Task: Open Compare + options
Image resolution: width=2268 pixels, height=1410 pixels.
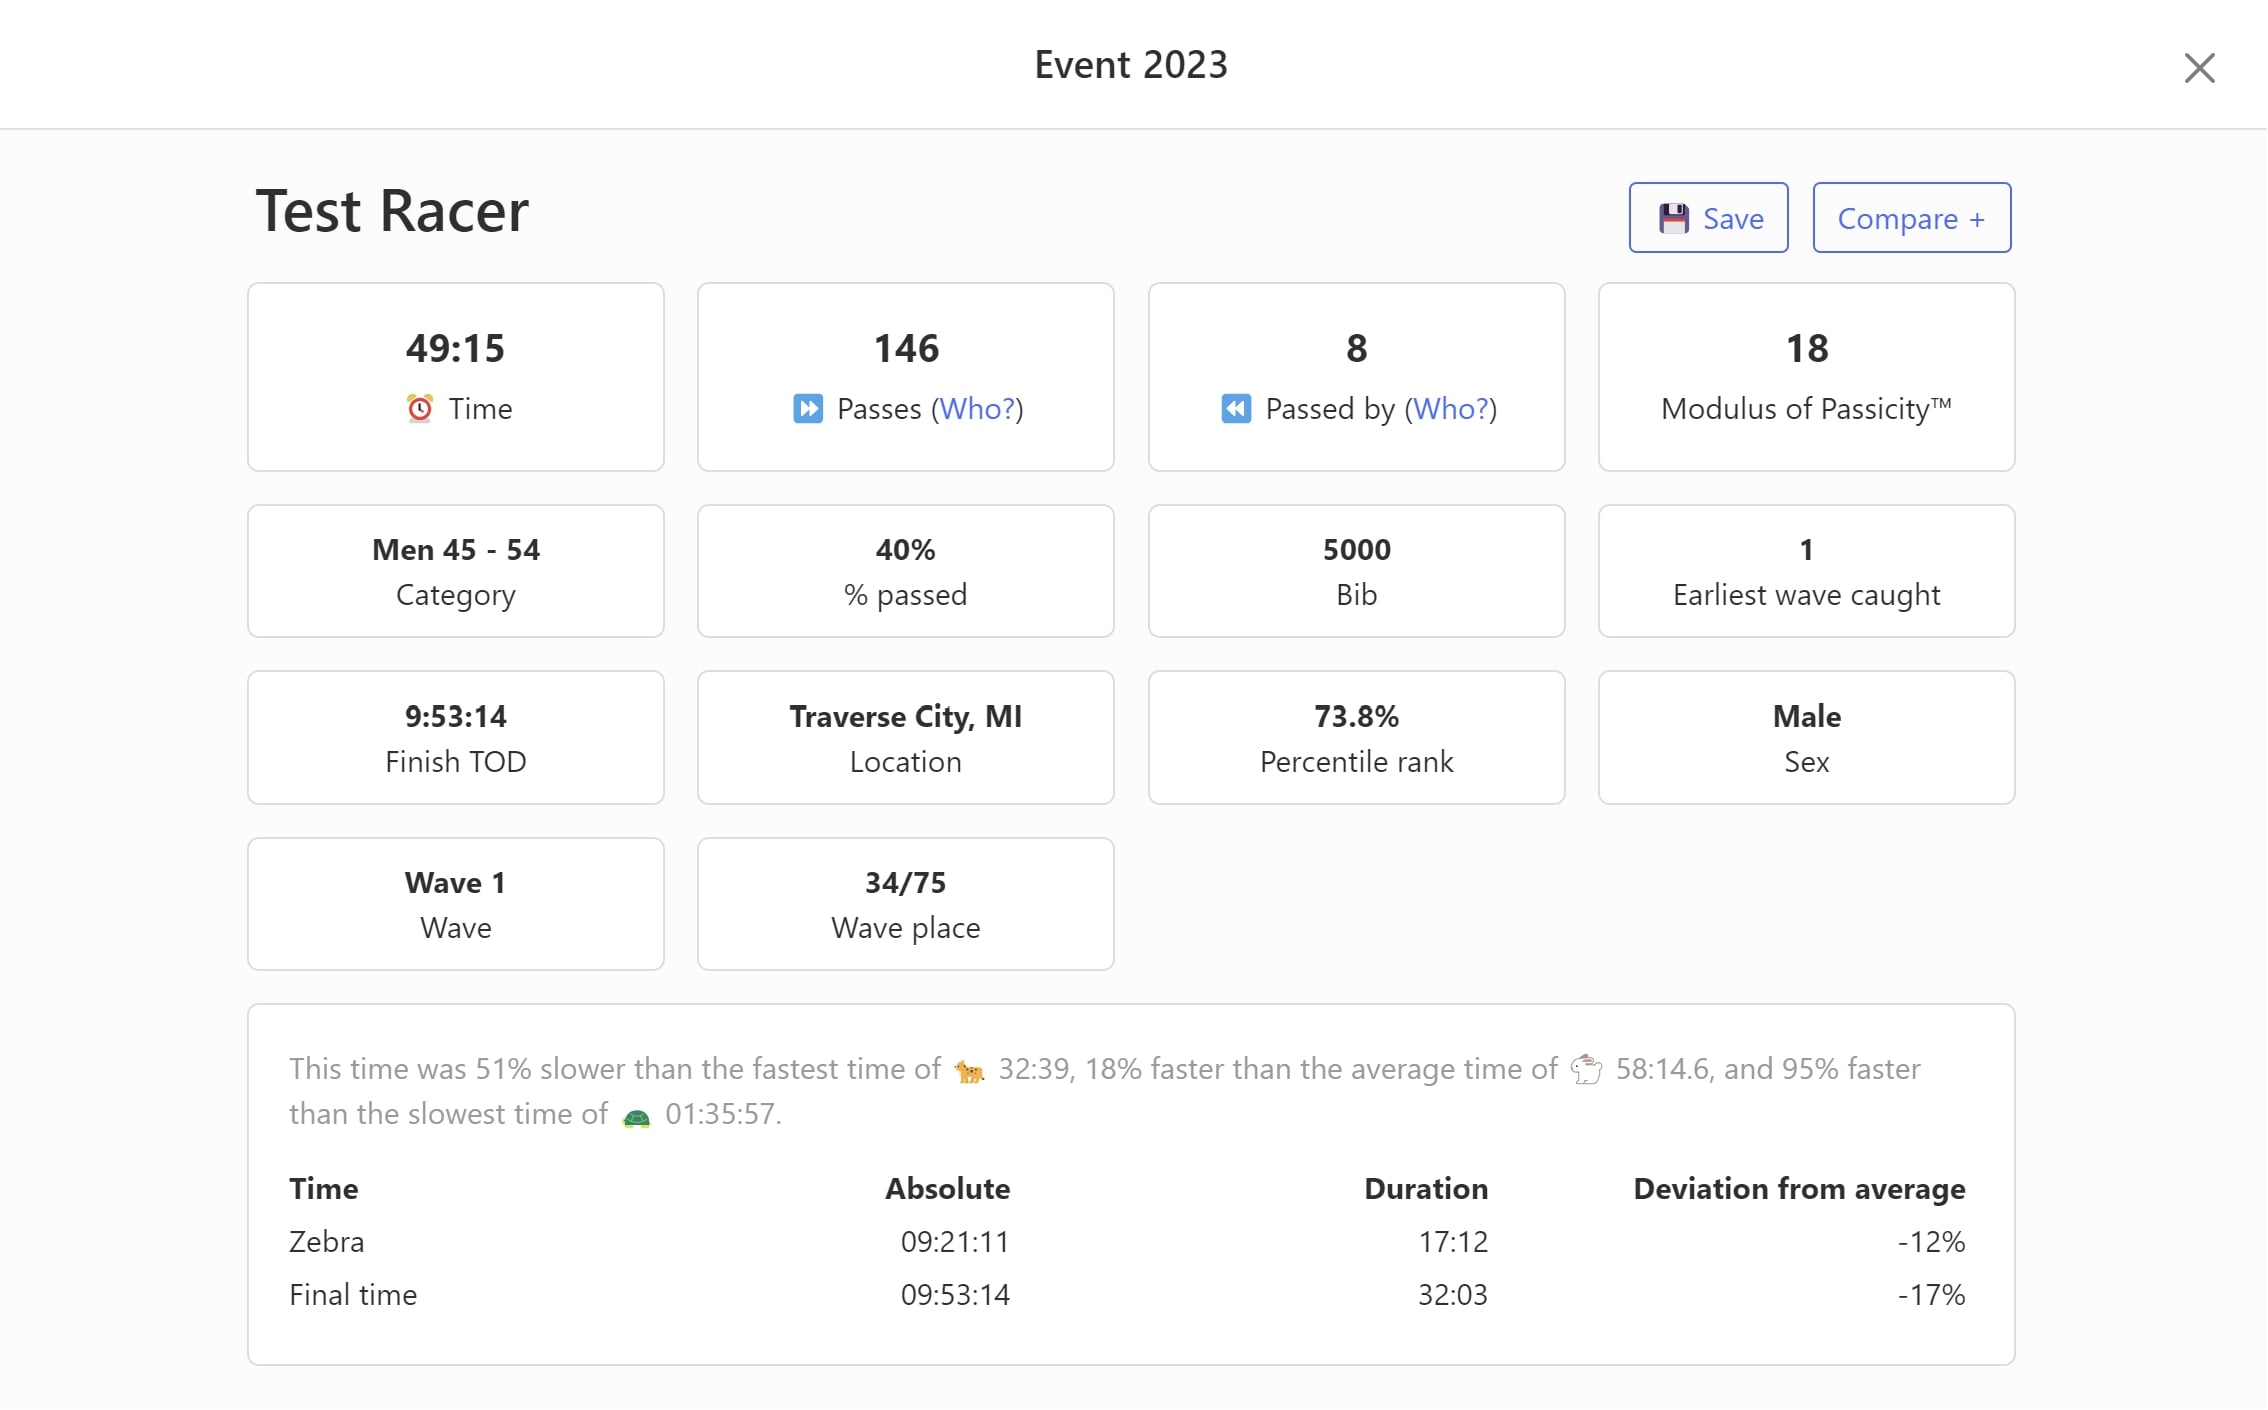Action: coord(1911,217)
